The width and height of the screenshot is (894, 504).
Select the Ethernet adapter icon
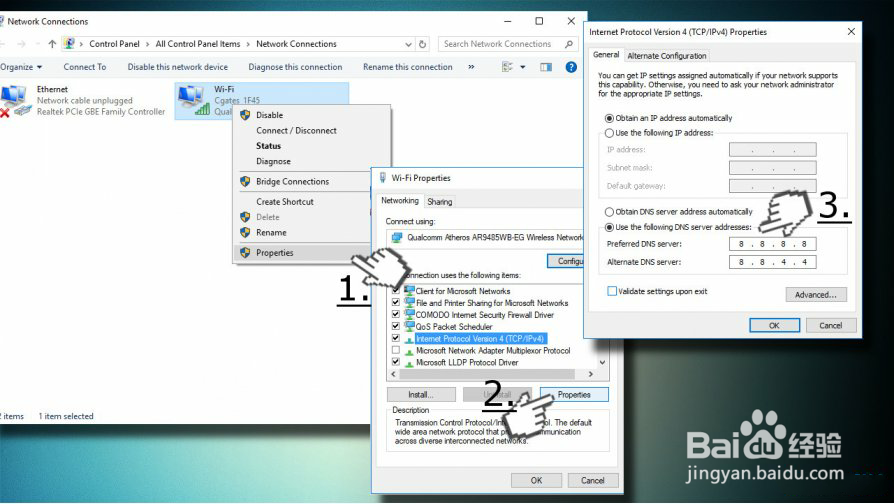click(x=14, y=100)
